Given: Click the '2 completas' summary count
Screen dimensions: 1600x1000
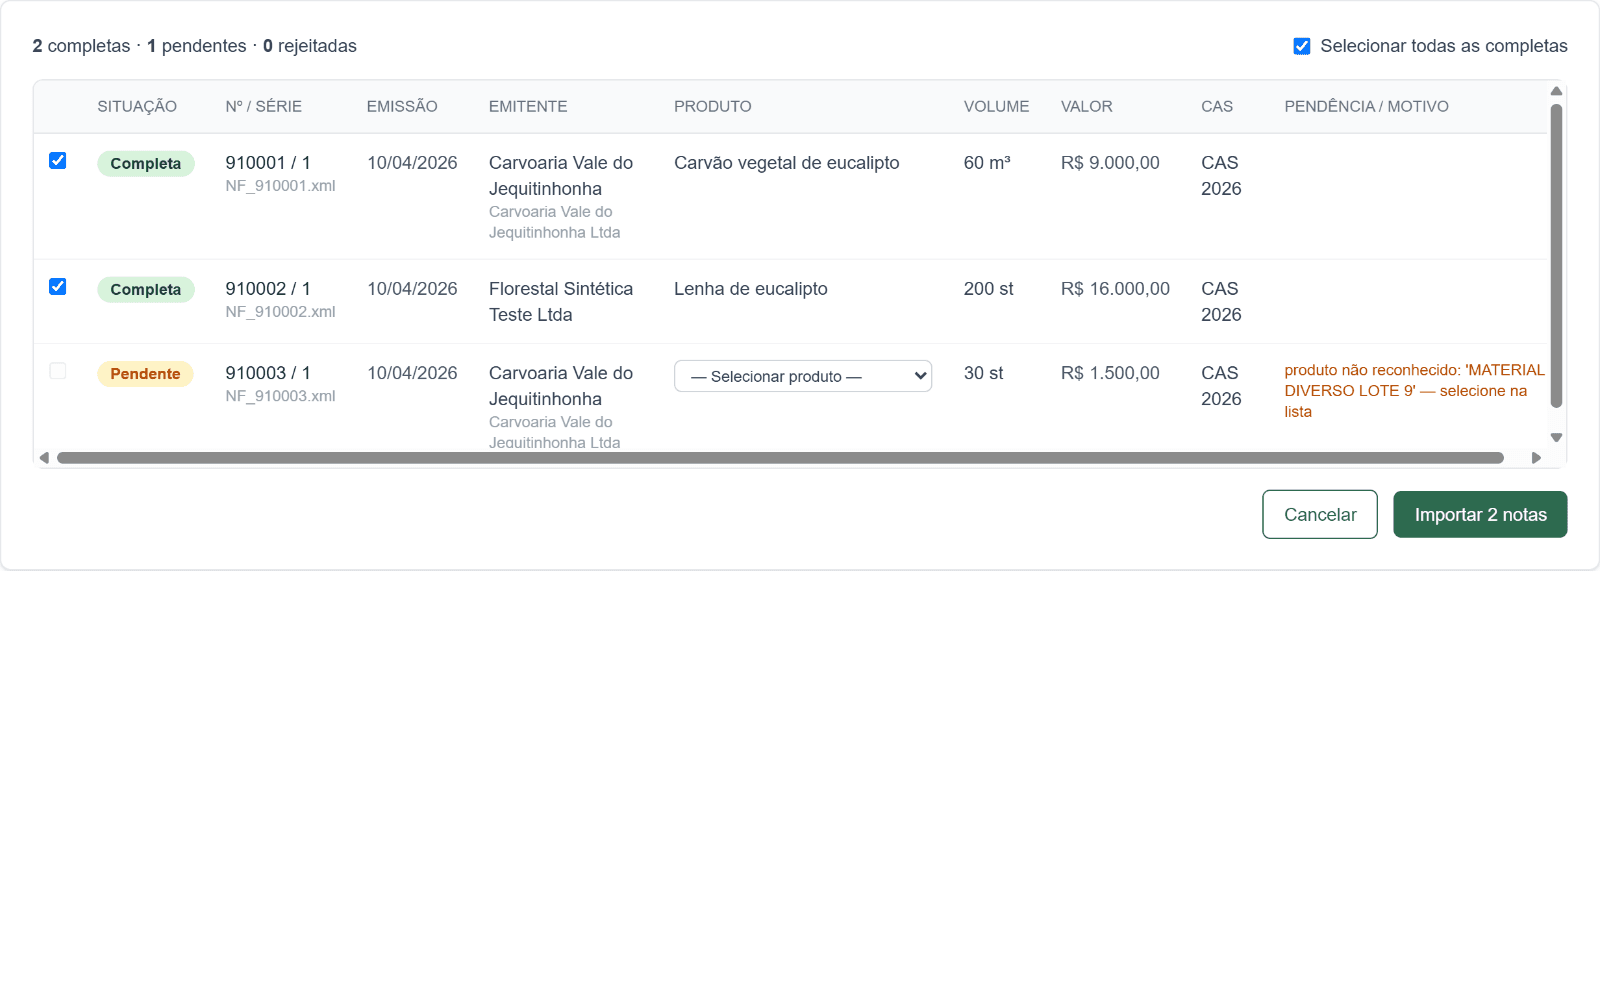Looking at the screenshot, I should coord(81,46).
